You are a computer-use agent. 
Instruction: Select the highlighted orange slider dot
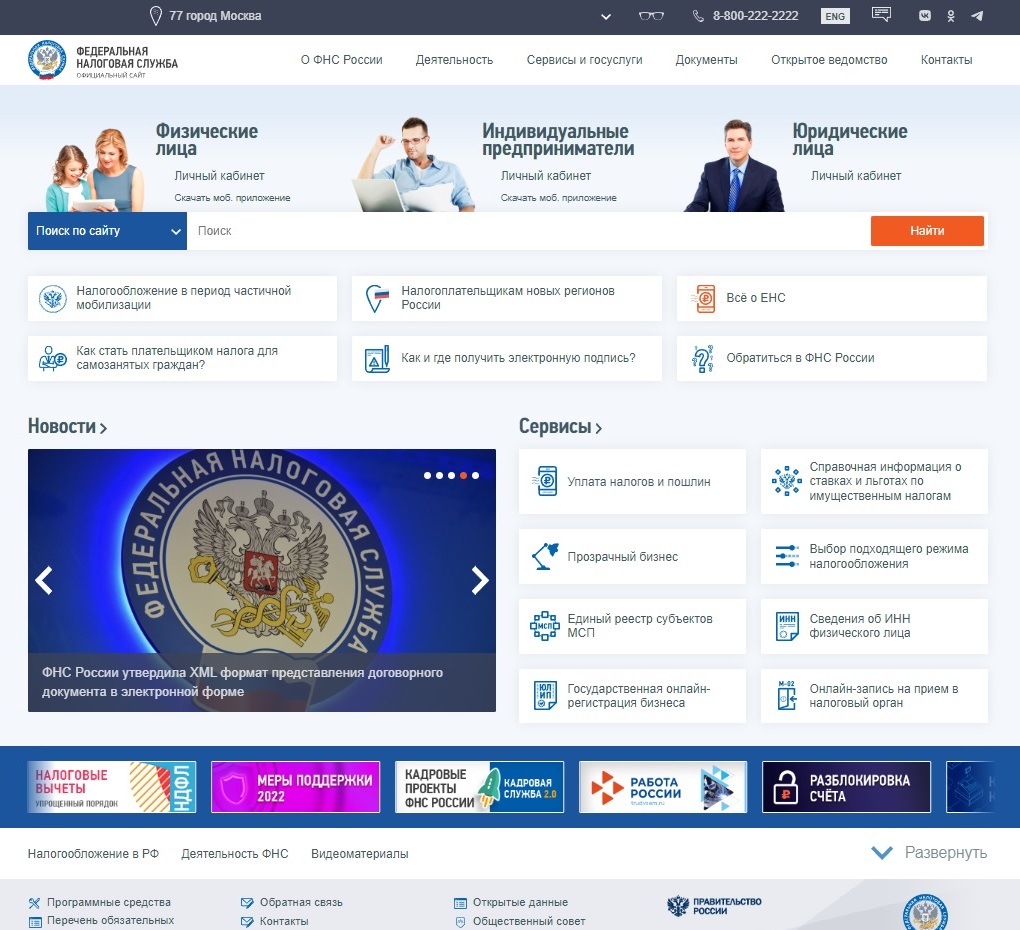click(x=464, y=476)
